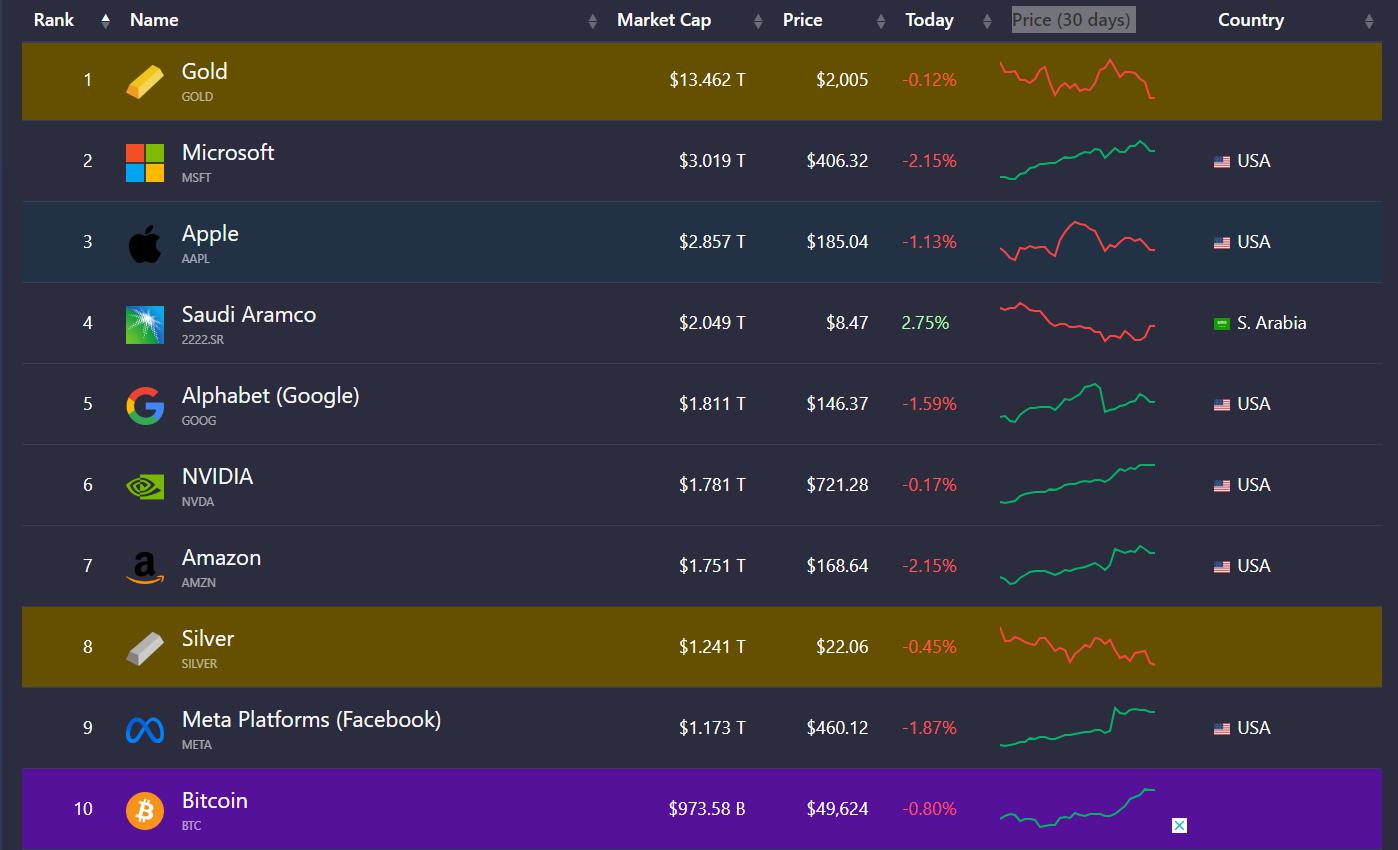Screen dimensions: 1398x850
Task: Click Silver's 30-day price chart
Action: point(1077,646)
